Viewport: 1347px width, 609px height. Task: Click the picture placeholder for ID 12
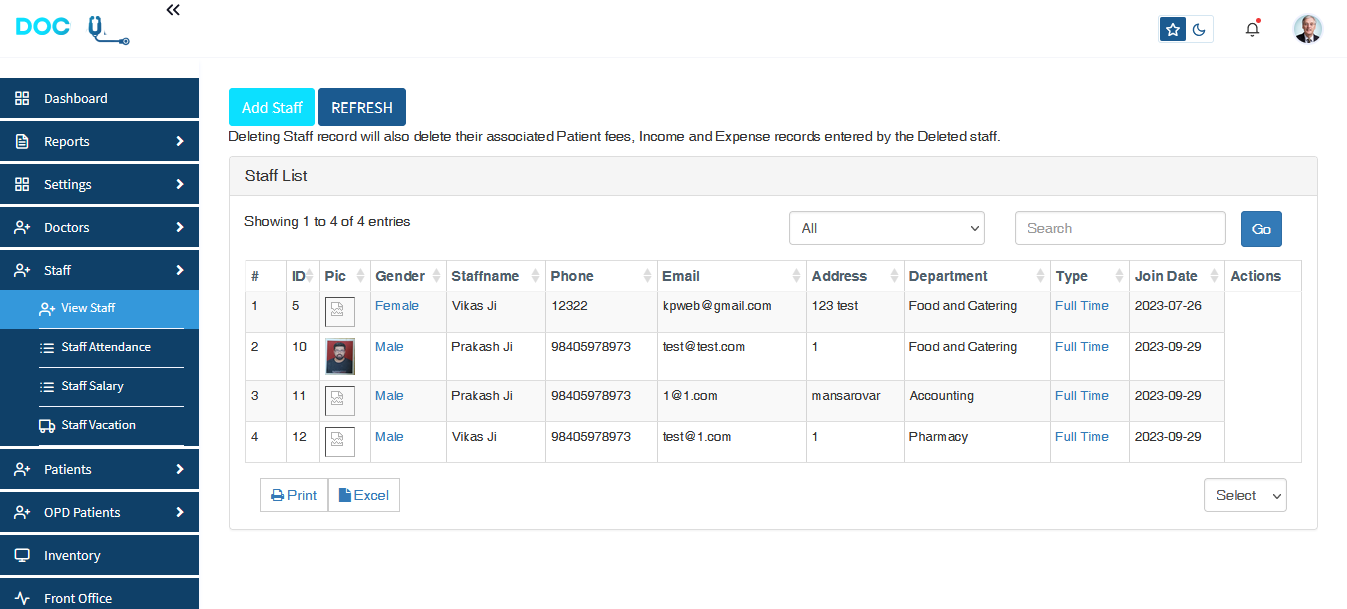[x=340, y=442]
